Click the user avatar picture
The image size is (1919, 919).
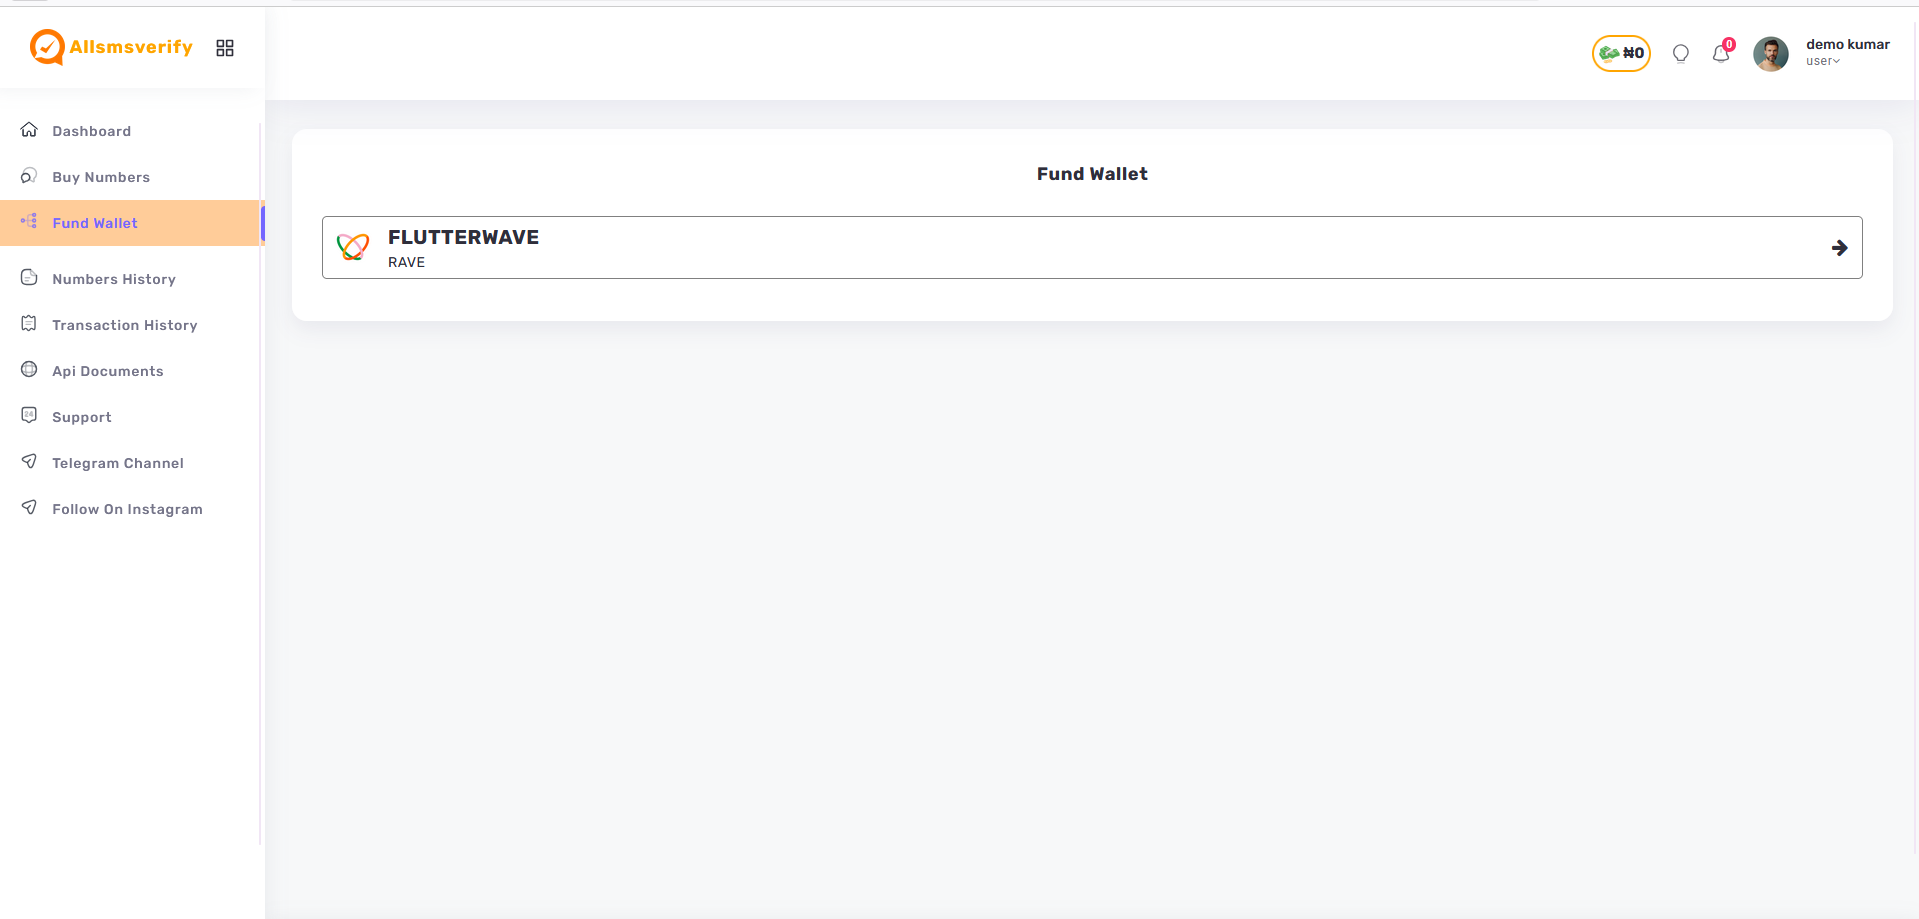tap(1771, 54)
